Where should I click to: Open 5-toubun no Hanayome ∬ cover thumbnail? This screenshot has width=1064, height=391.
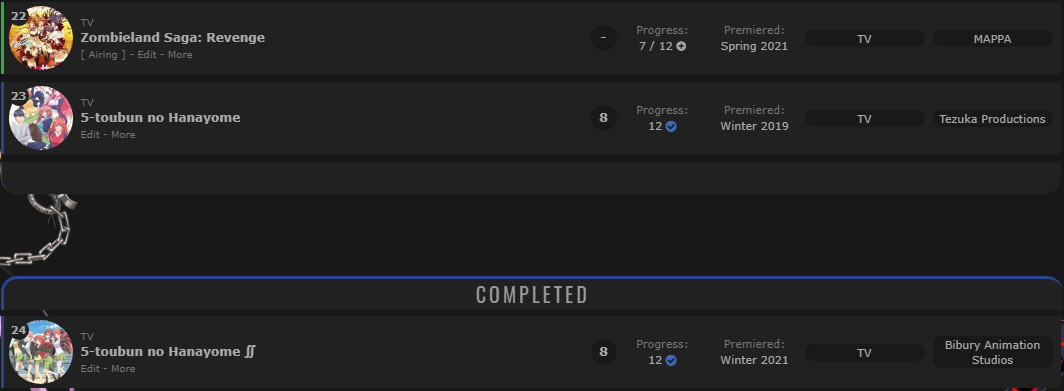point(41,352)
